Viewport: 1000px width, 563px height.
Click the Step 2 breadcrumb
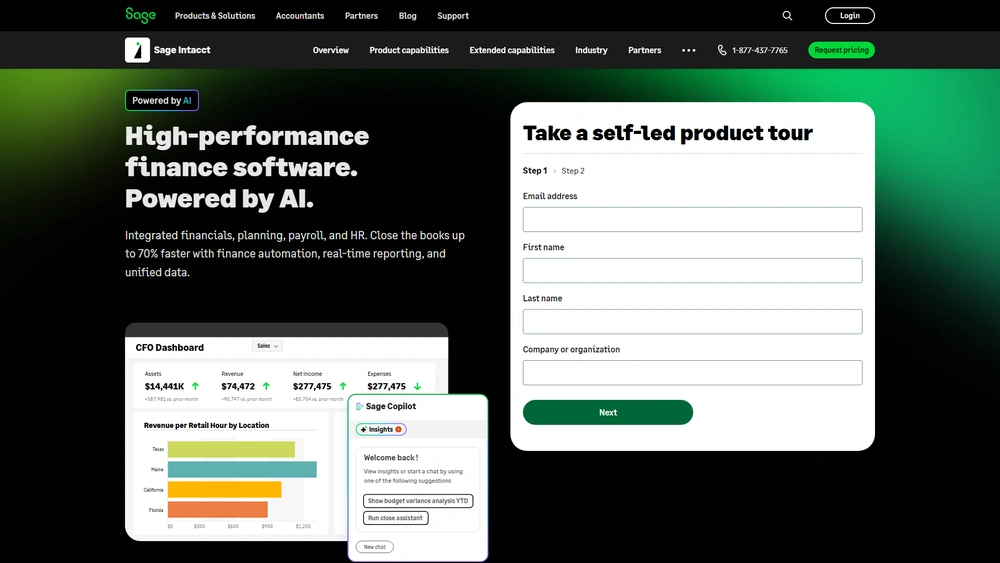click(573, 171)
